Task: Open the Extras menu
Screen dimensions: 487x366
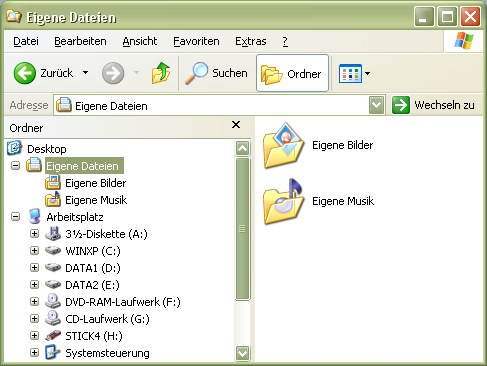Action: tap(251, 41)
